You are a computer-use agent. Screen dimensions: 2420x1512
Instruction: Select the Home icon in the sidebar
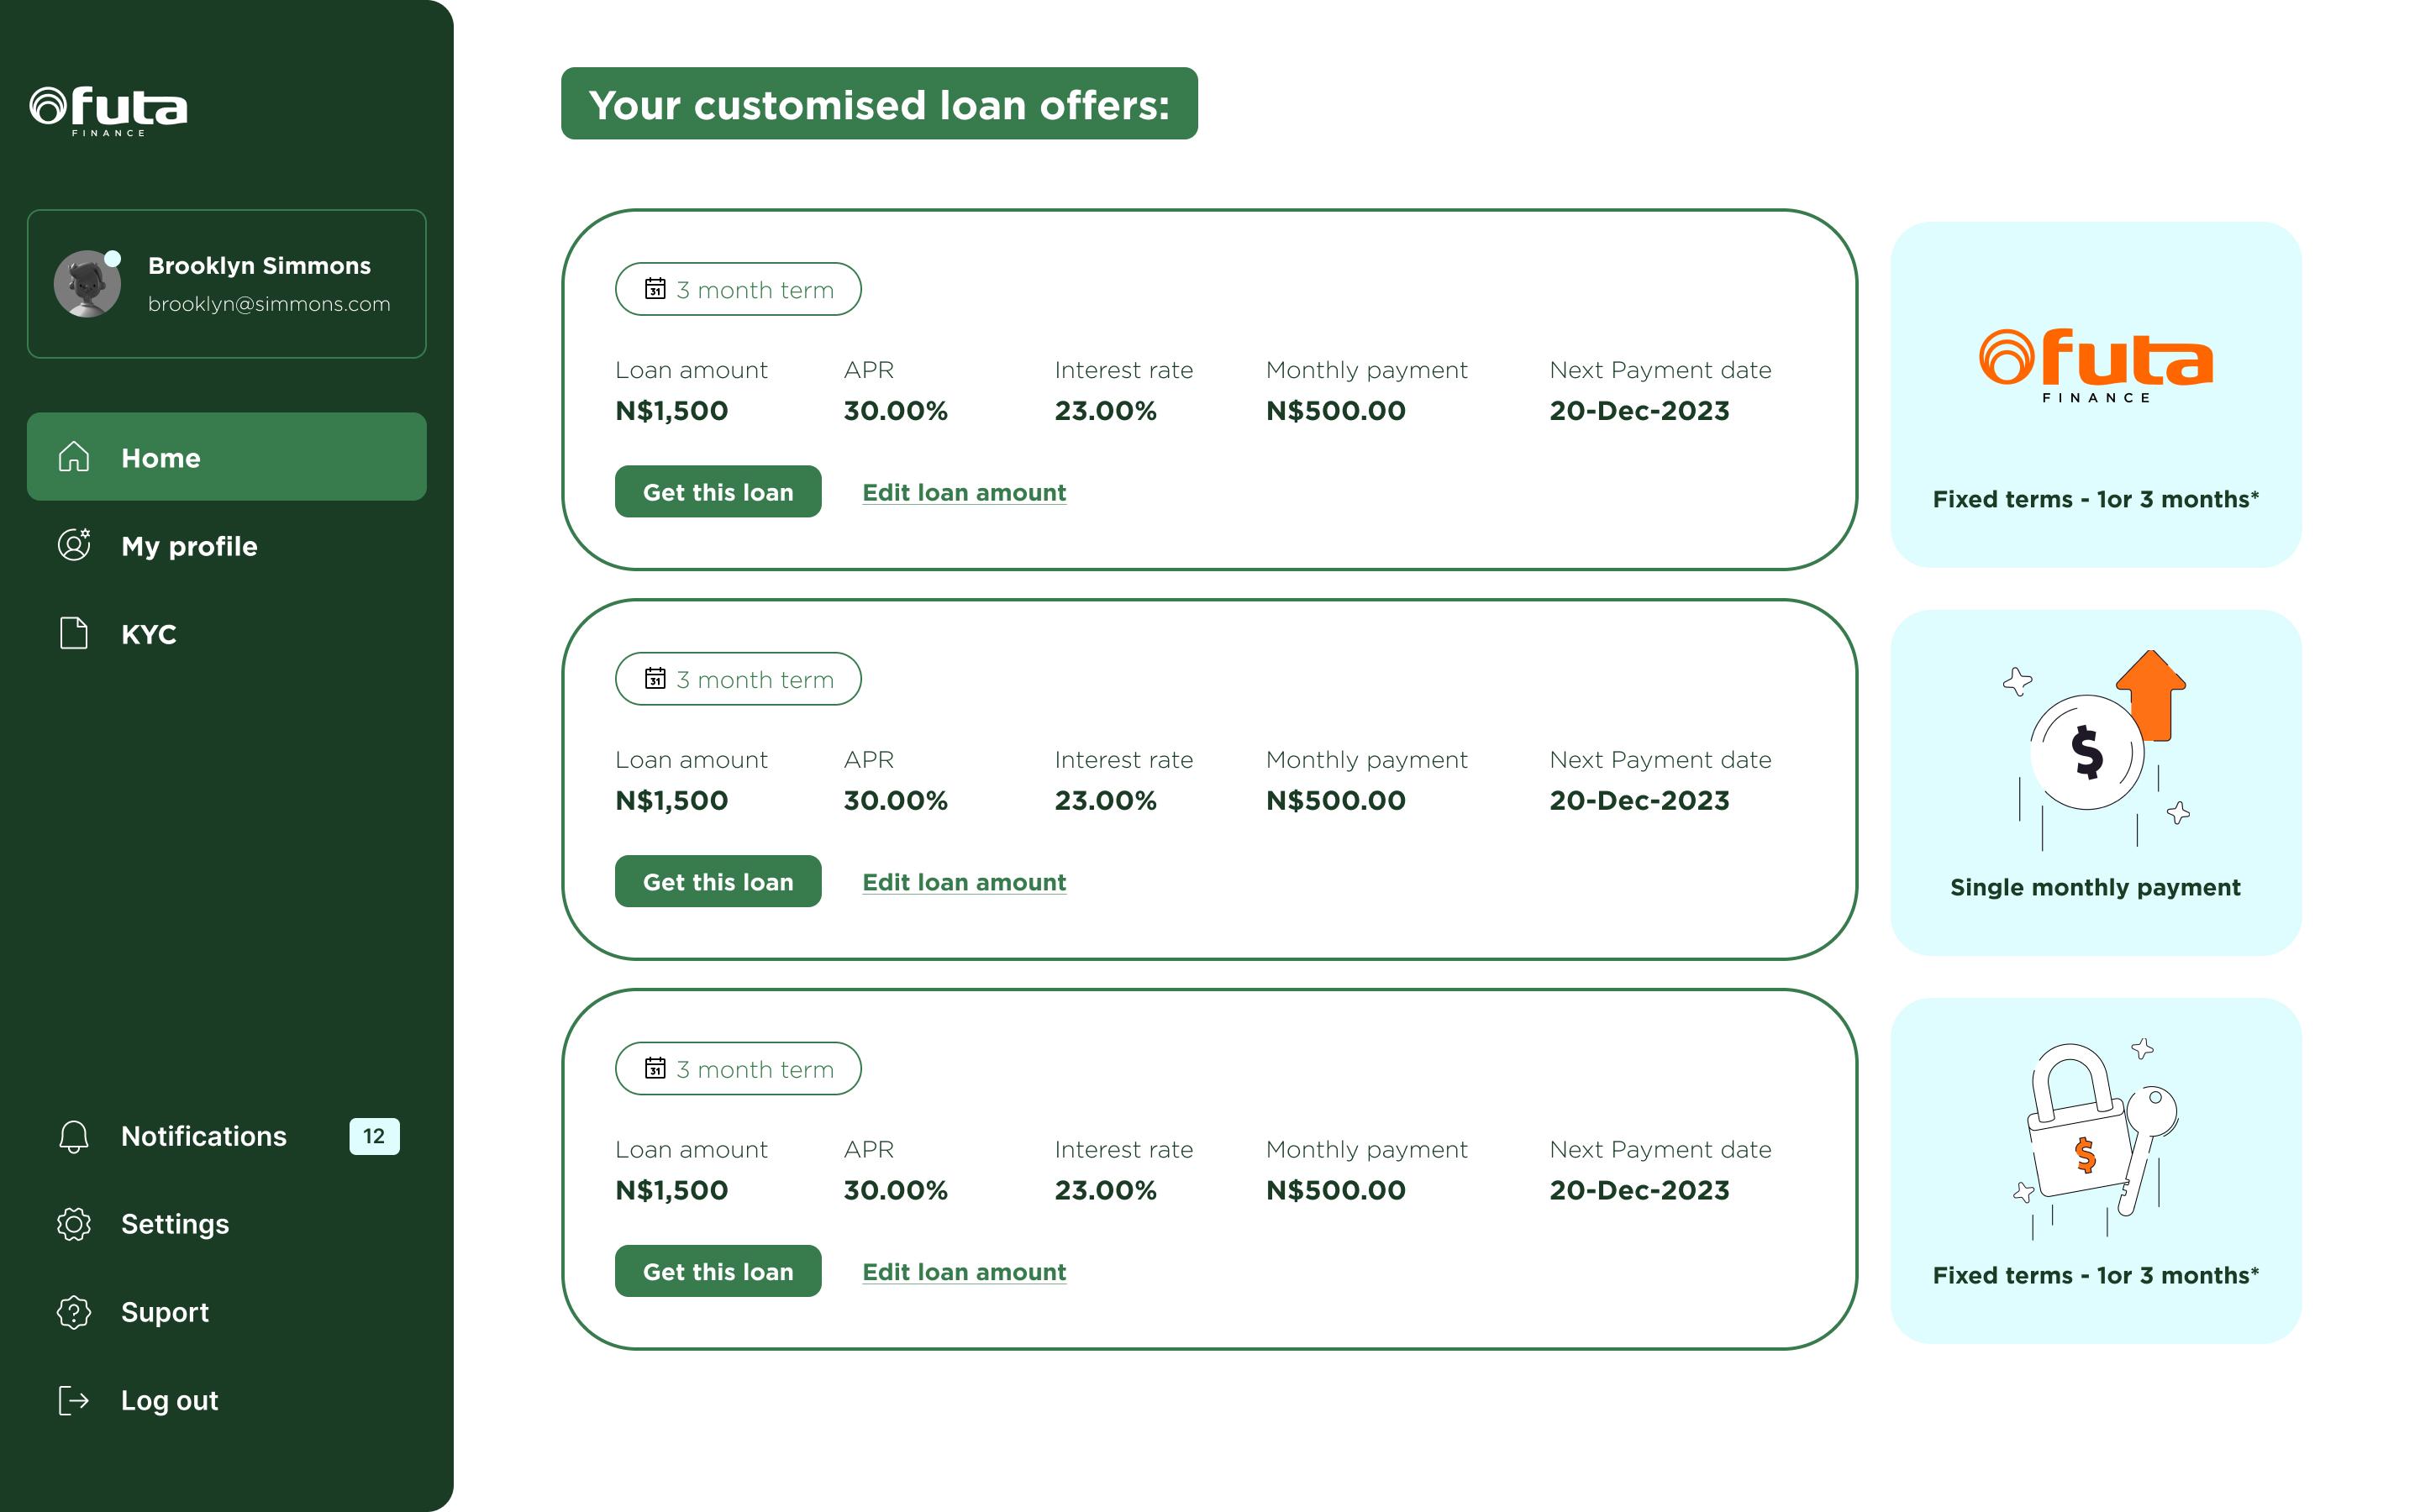(x=73, y=457)
